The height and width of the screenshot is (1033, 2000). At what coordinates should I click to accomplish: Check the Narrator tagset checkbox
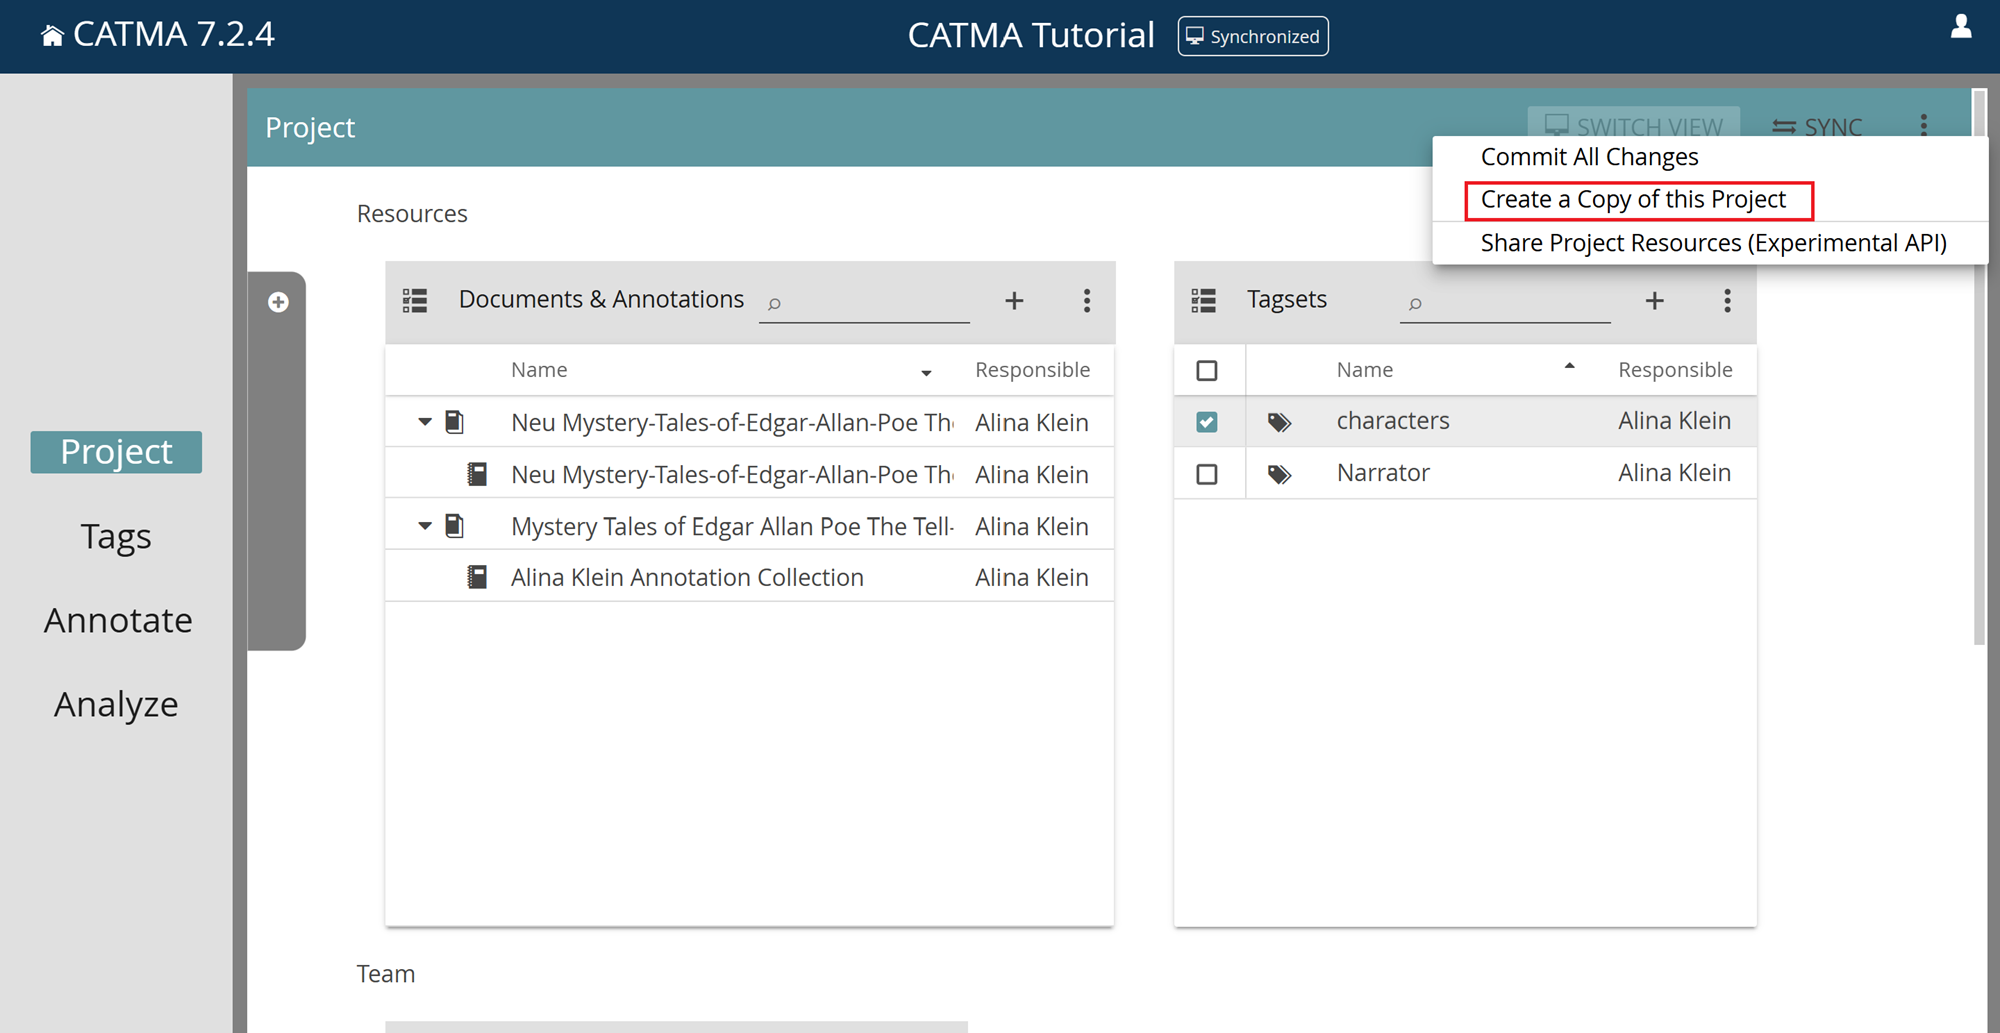coord(1208,472)
